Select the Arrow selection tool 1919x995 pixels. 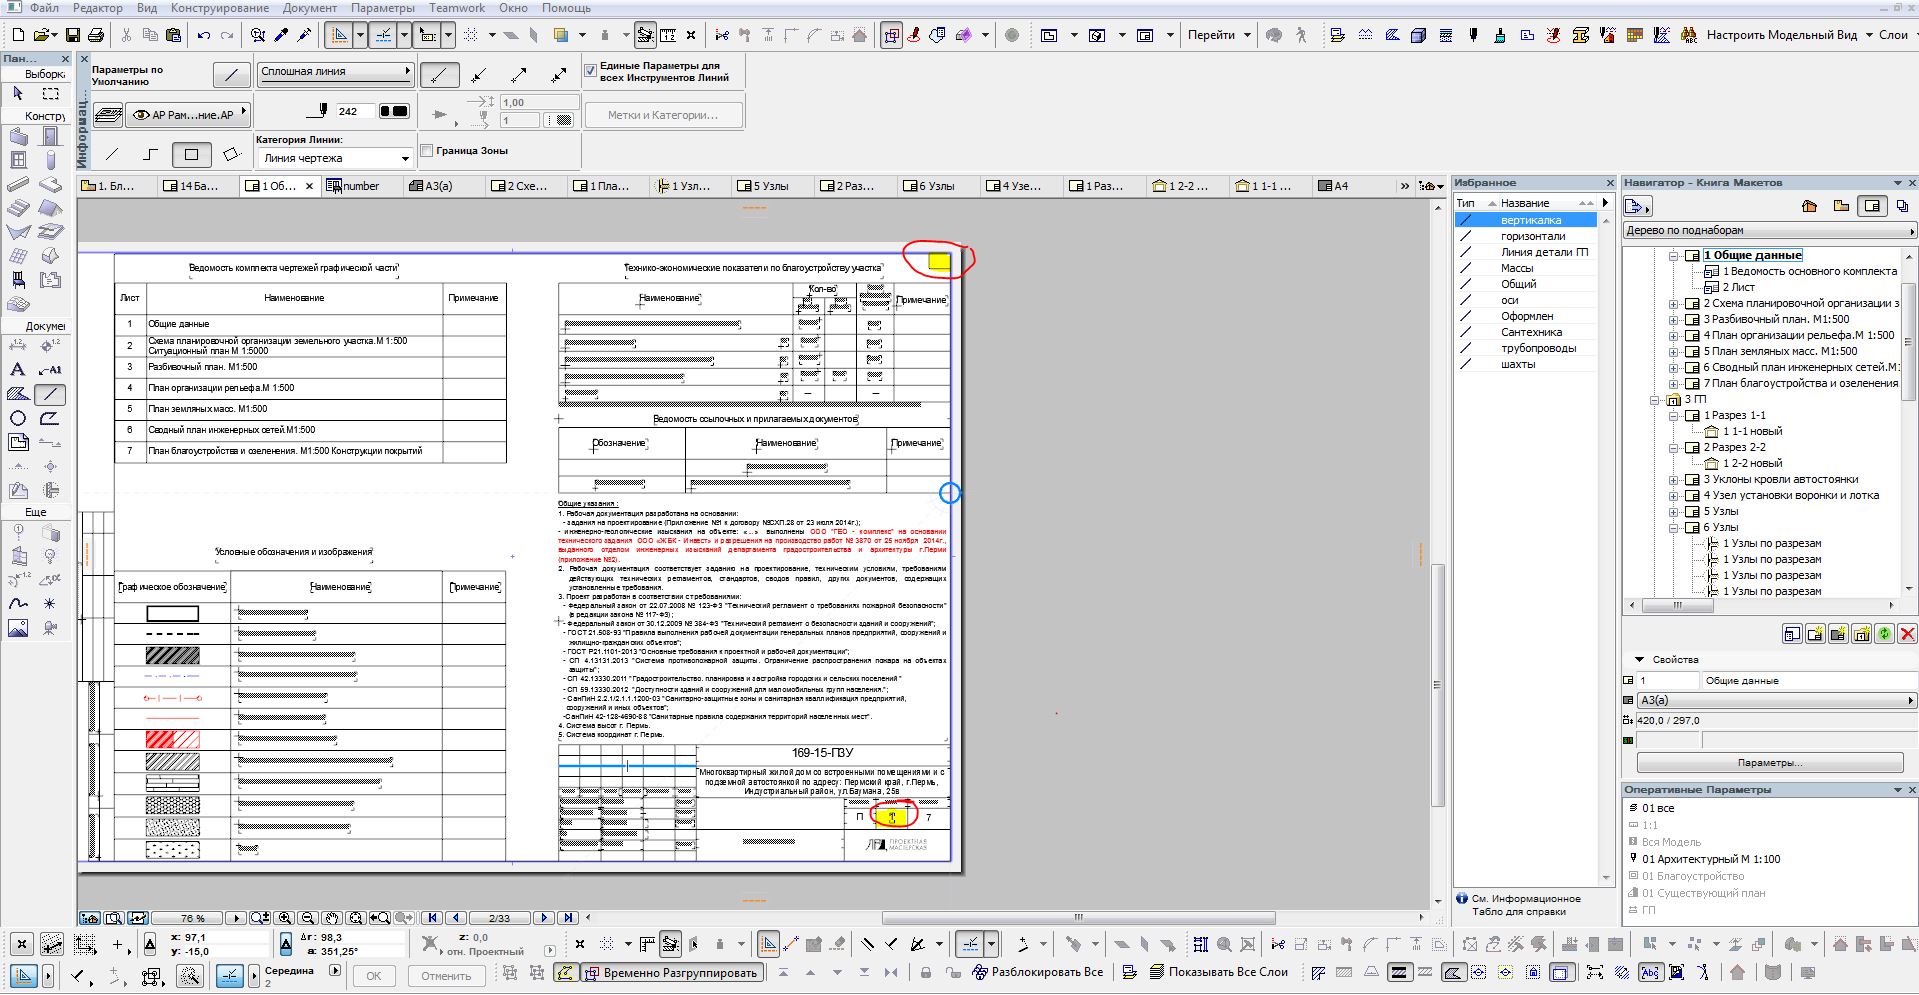click(18, 94)
